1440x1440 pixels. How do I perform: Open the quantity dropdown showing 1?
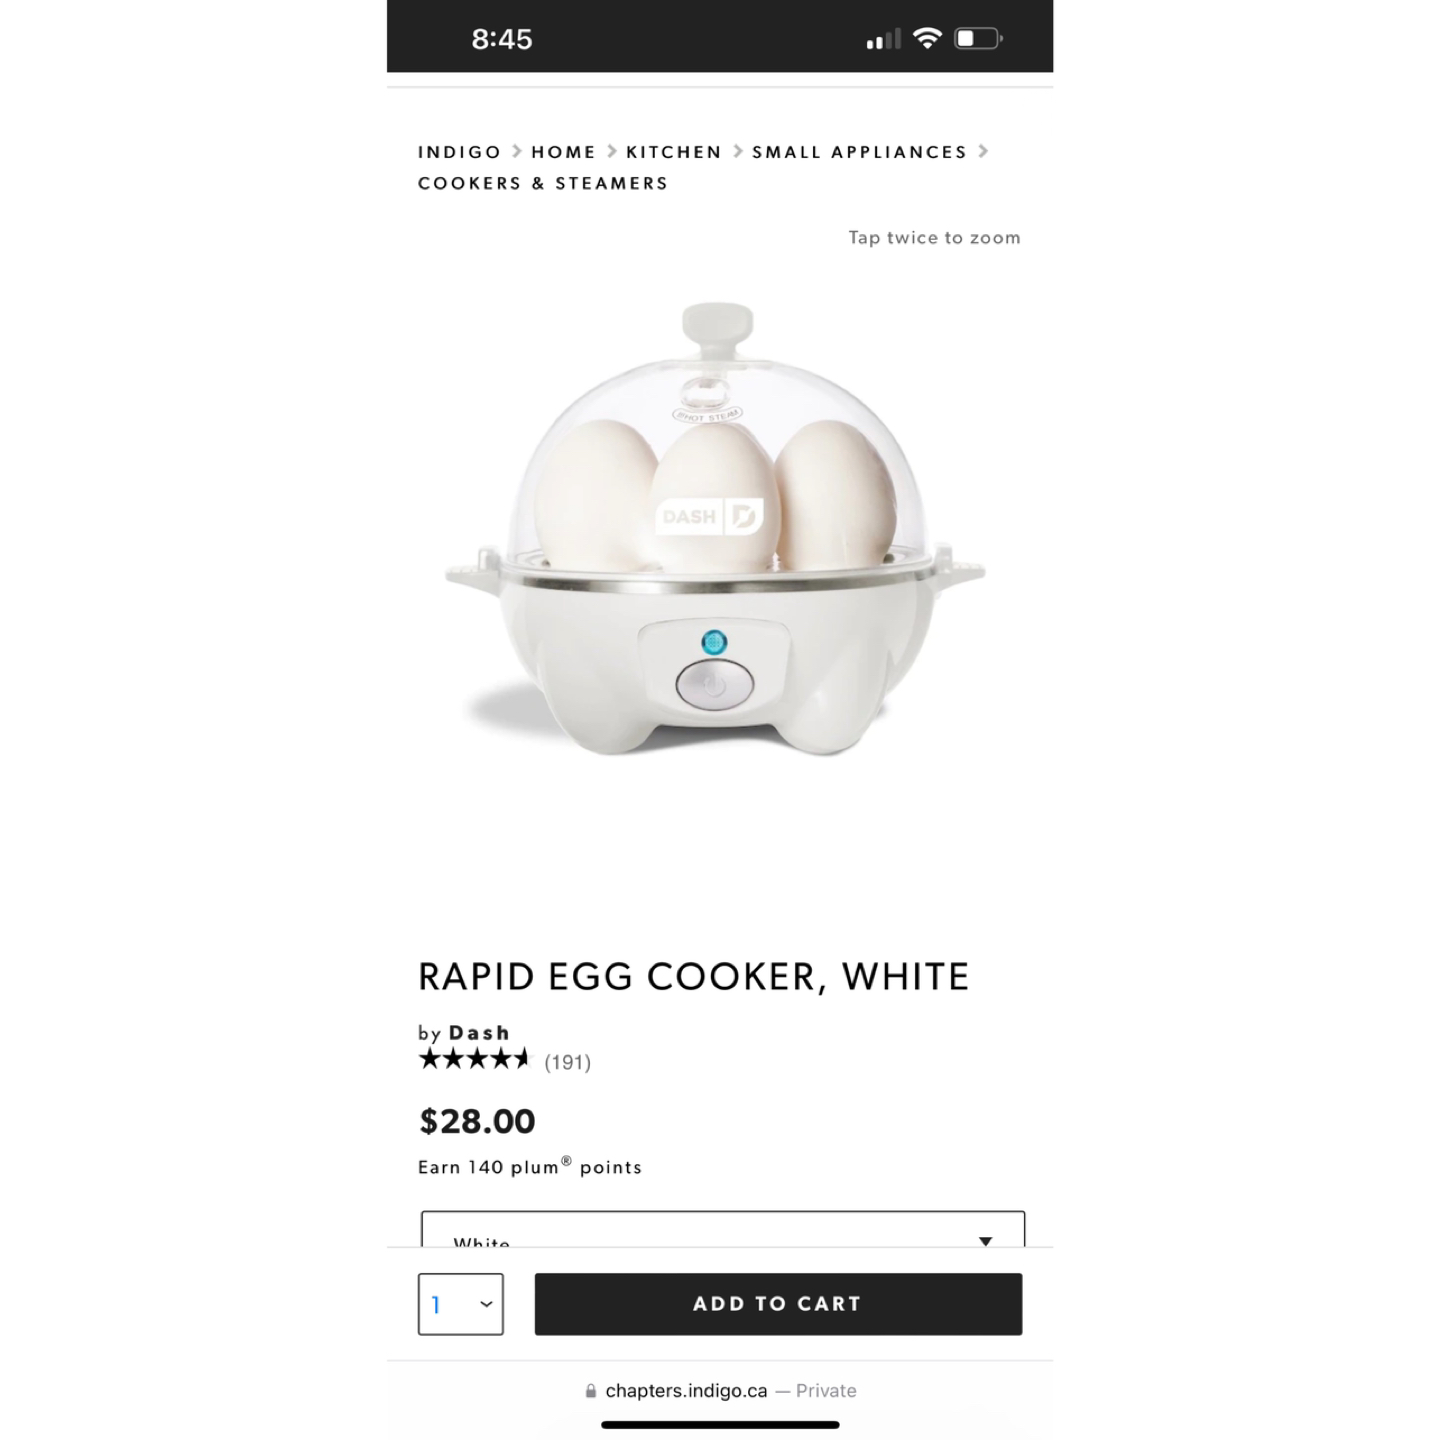coord(461,1304)
